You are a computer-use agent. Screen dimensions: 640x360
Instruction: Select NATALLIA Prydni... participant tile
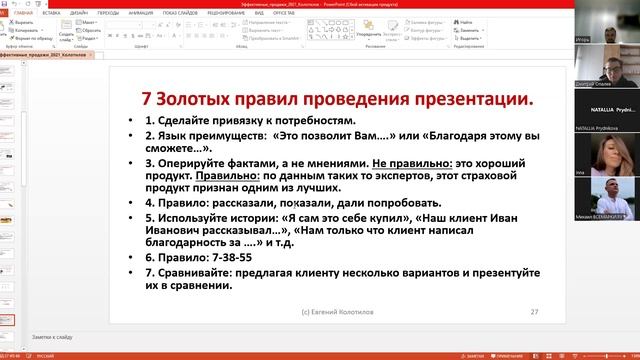pyautogui.click(x=607, y=110)
